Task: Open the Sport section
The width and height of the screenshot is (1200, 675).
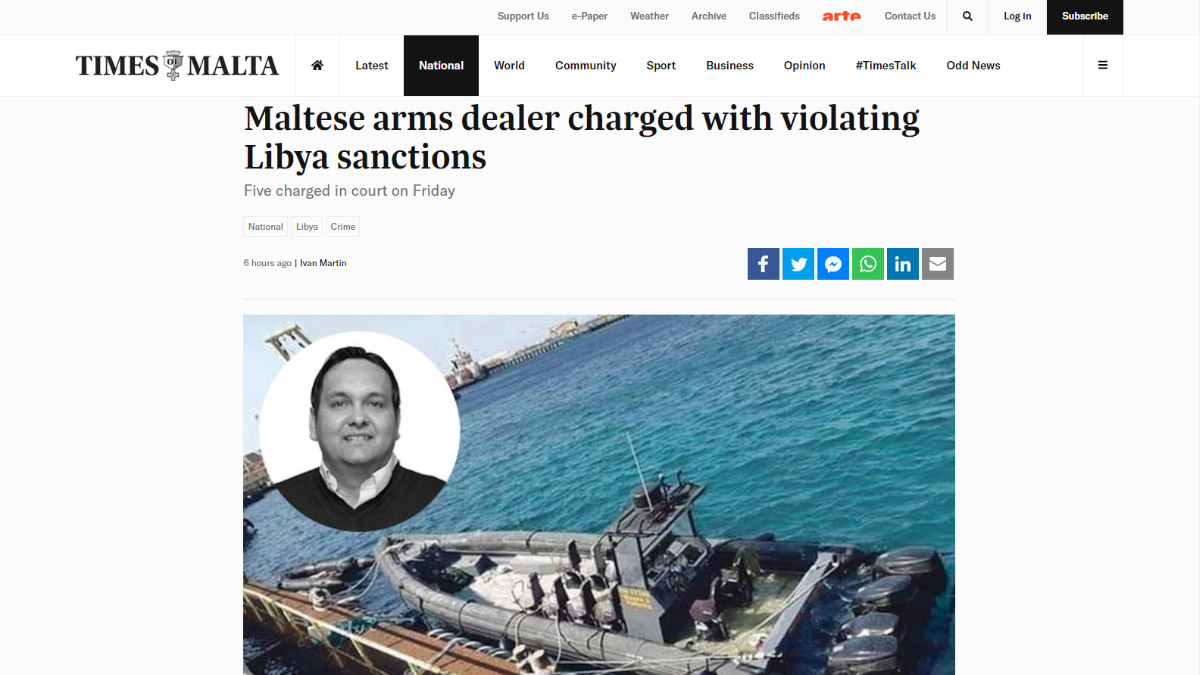Action: coord(661,65)
